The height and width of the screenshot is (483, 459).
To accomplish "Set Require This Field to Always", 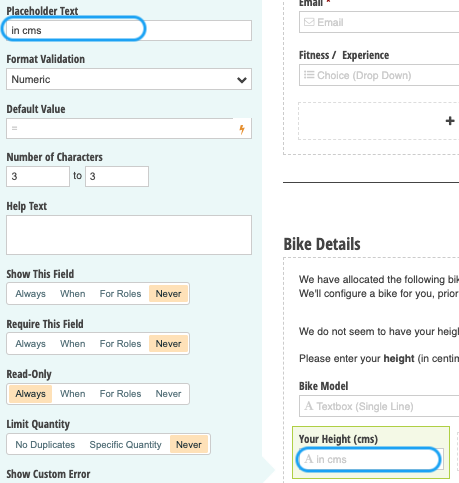I will click(30, 344).
